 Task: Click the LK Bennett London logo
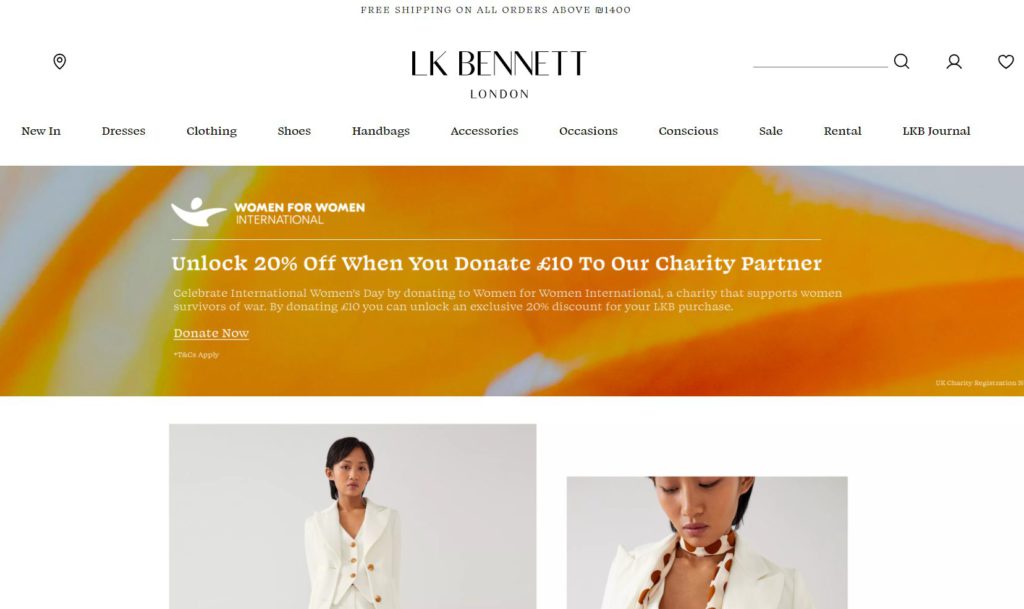tap(499, 74)
